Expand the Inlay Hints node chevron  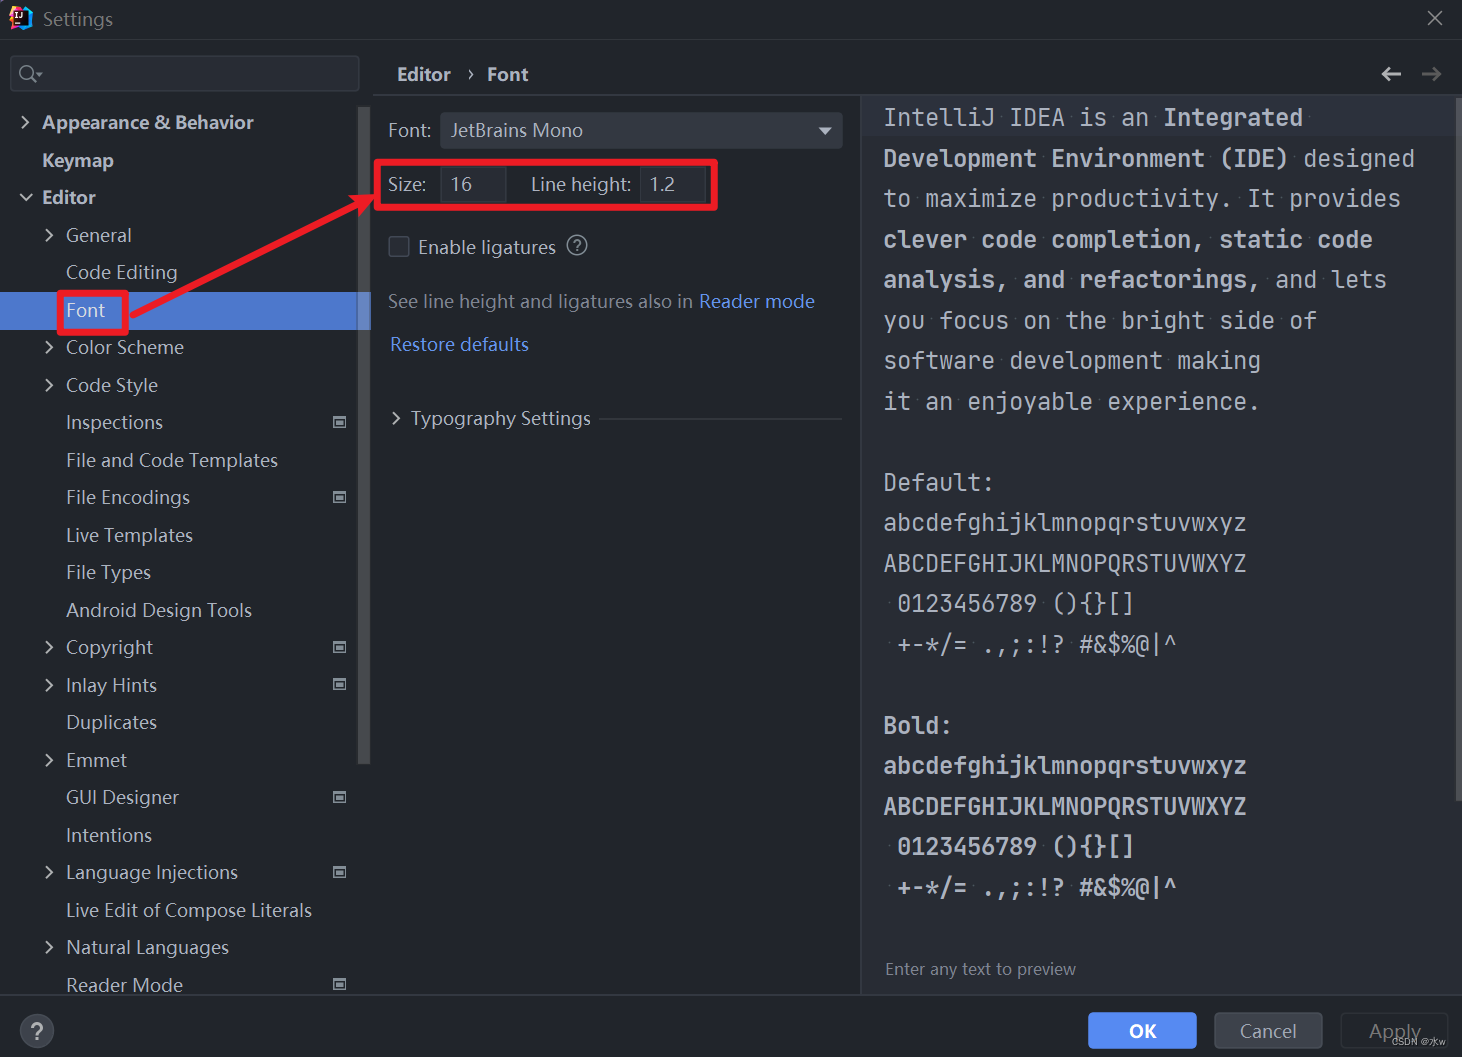coord(49,685)
